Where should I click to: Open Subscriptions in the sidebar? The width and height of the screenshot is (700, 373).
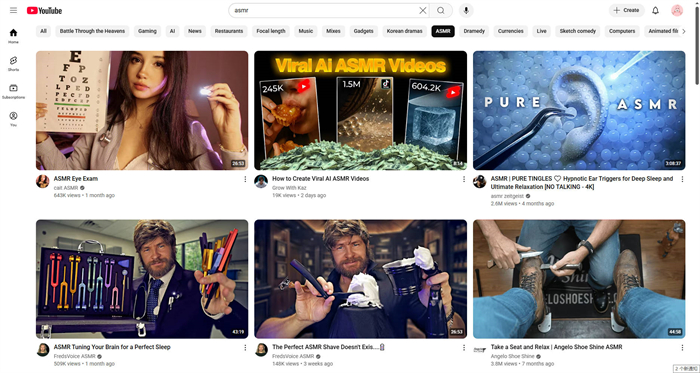coord(13,91)
